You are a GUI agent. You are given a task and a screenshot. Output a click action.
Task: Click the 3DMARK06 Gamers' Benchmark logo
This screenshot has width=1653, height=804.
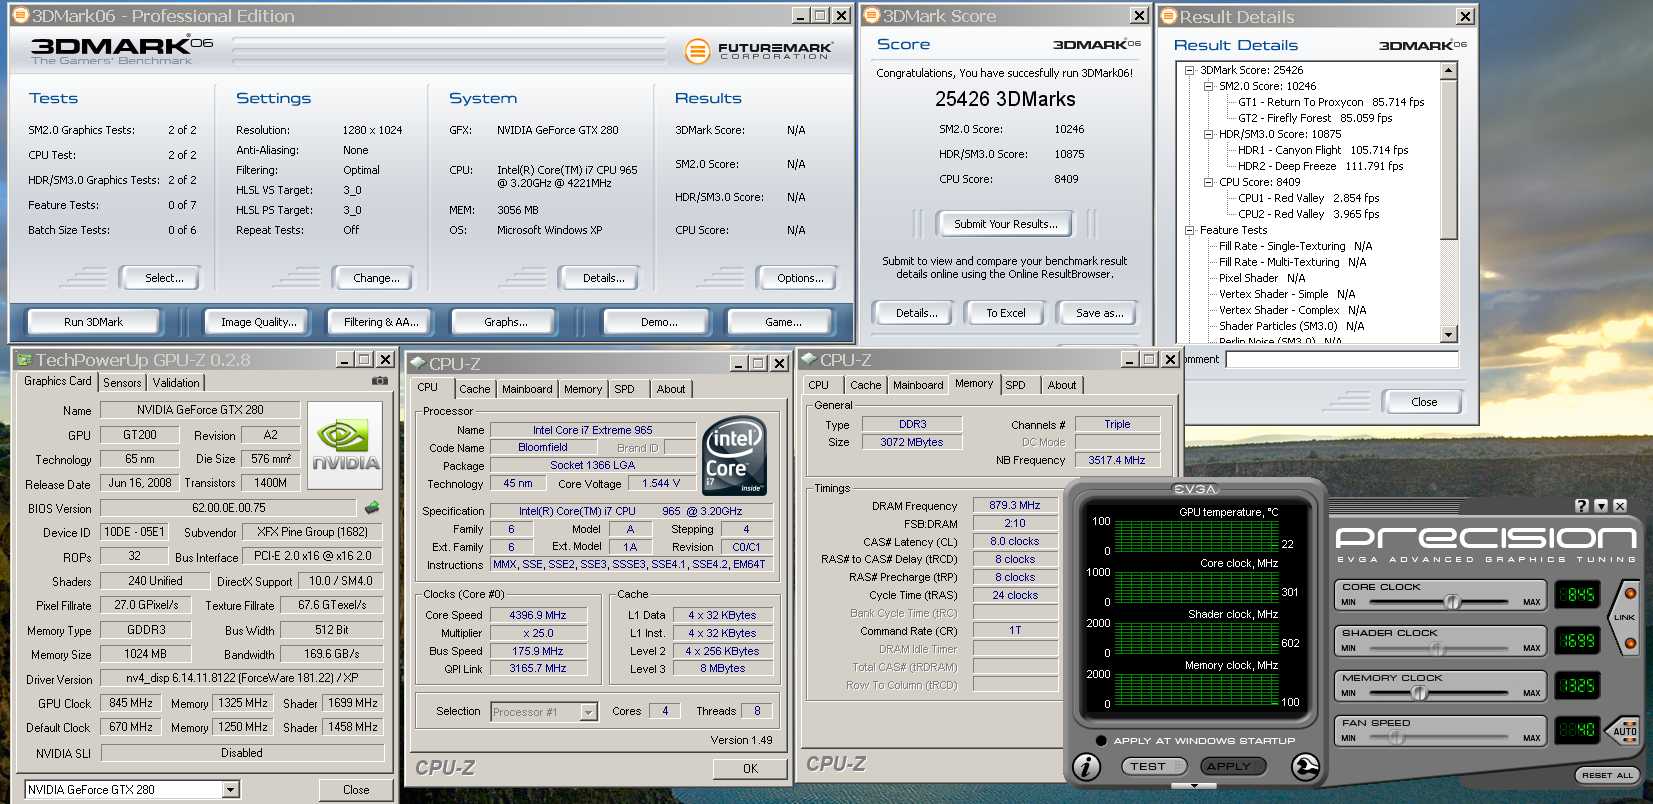122,51
